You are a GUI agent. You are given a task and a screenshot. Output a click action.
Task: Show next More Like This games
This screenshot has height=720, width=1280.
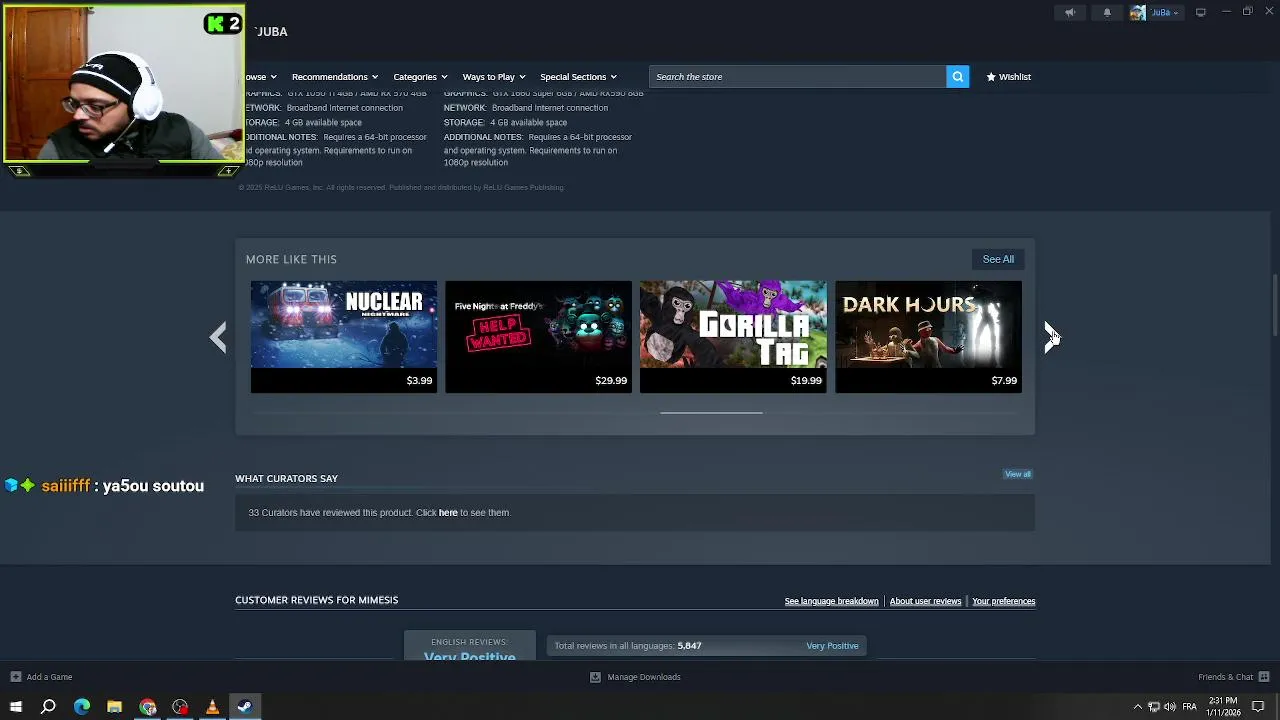(1051, 337)
